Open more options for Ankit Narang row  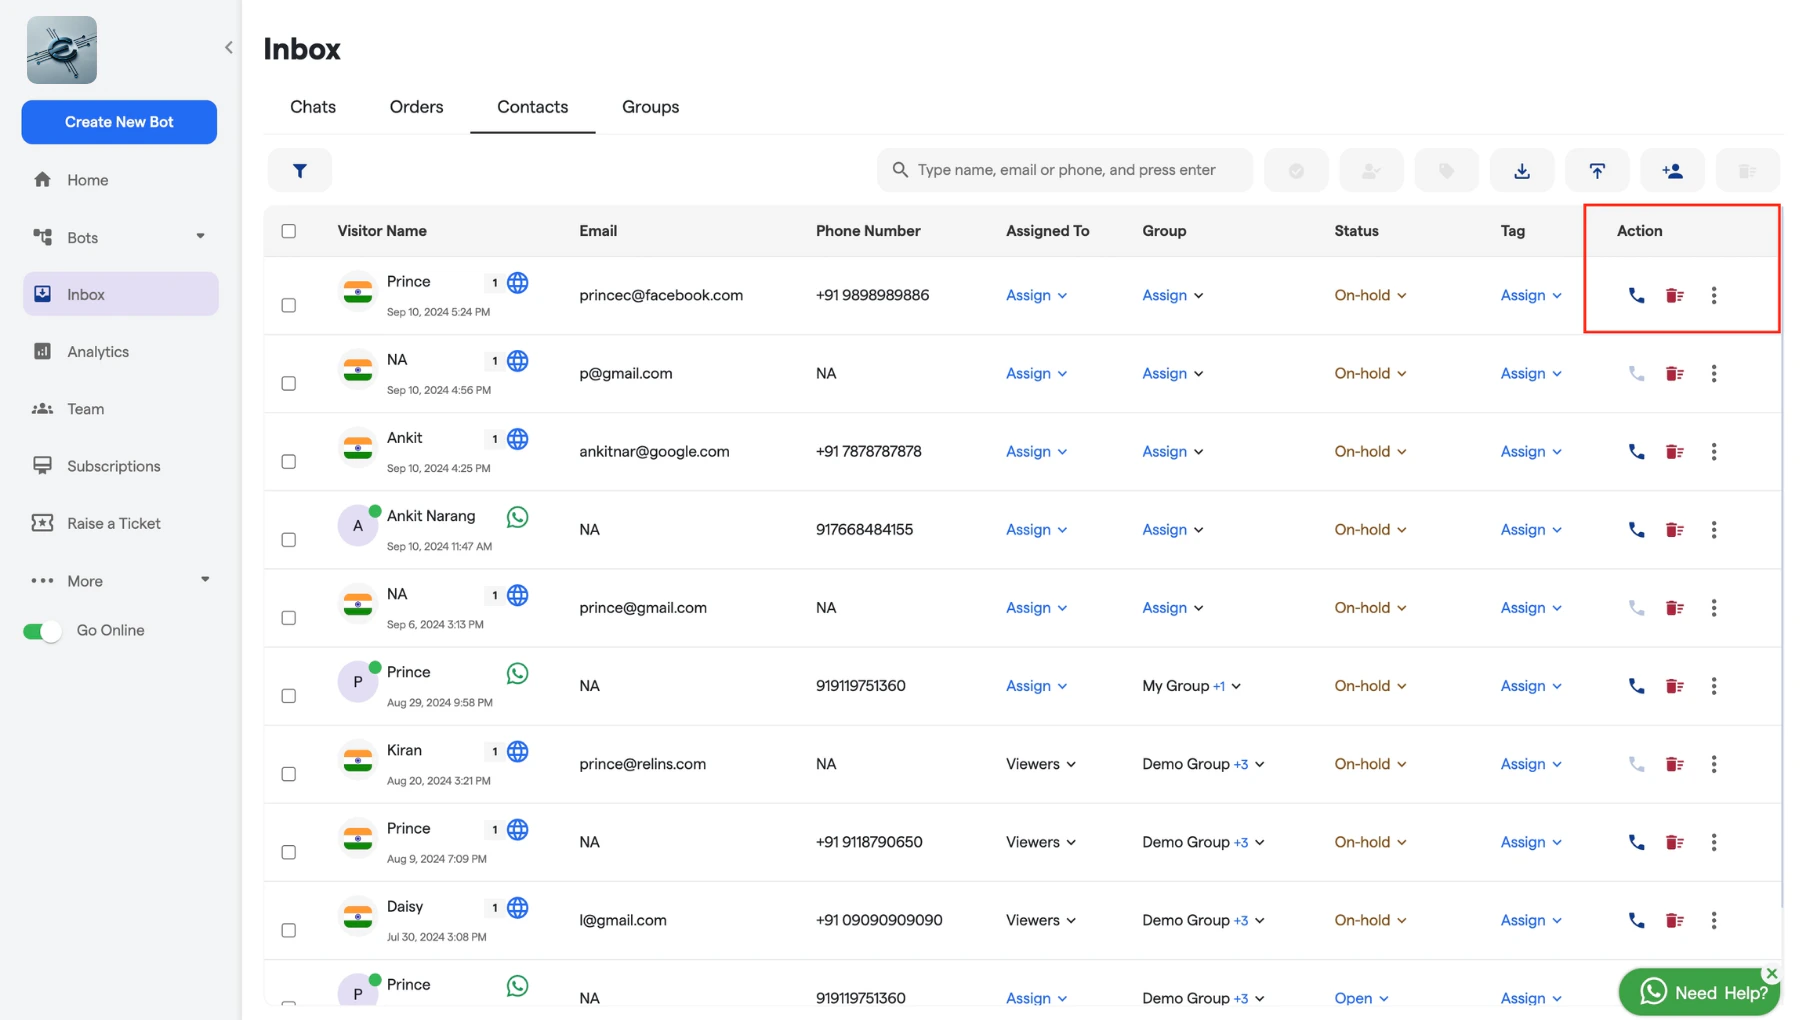[x=1713, y=529]
